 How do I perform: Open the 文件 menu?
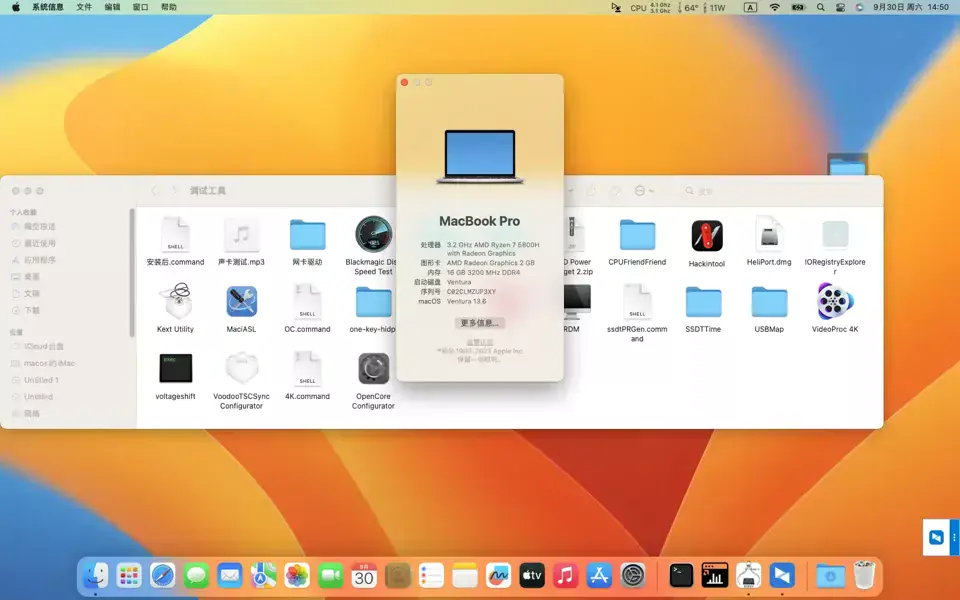point(84,7)
